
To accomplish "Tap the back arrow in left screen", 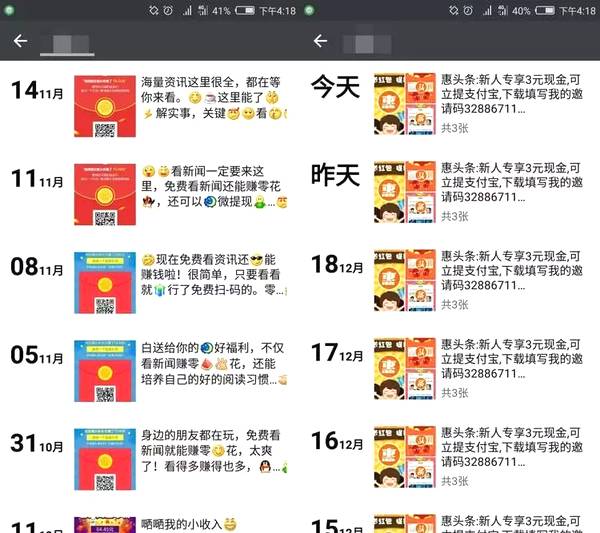I will coord(20,41).
